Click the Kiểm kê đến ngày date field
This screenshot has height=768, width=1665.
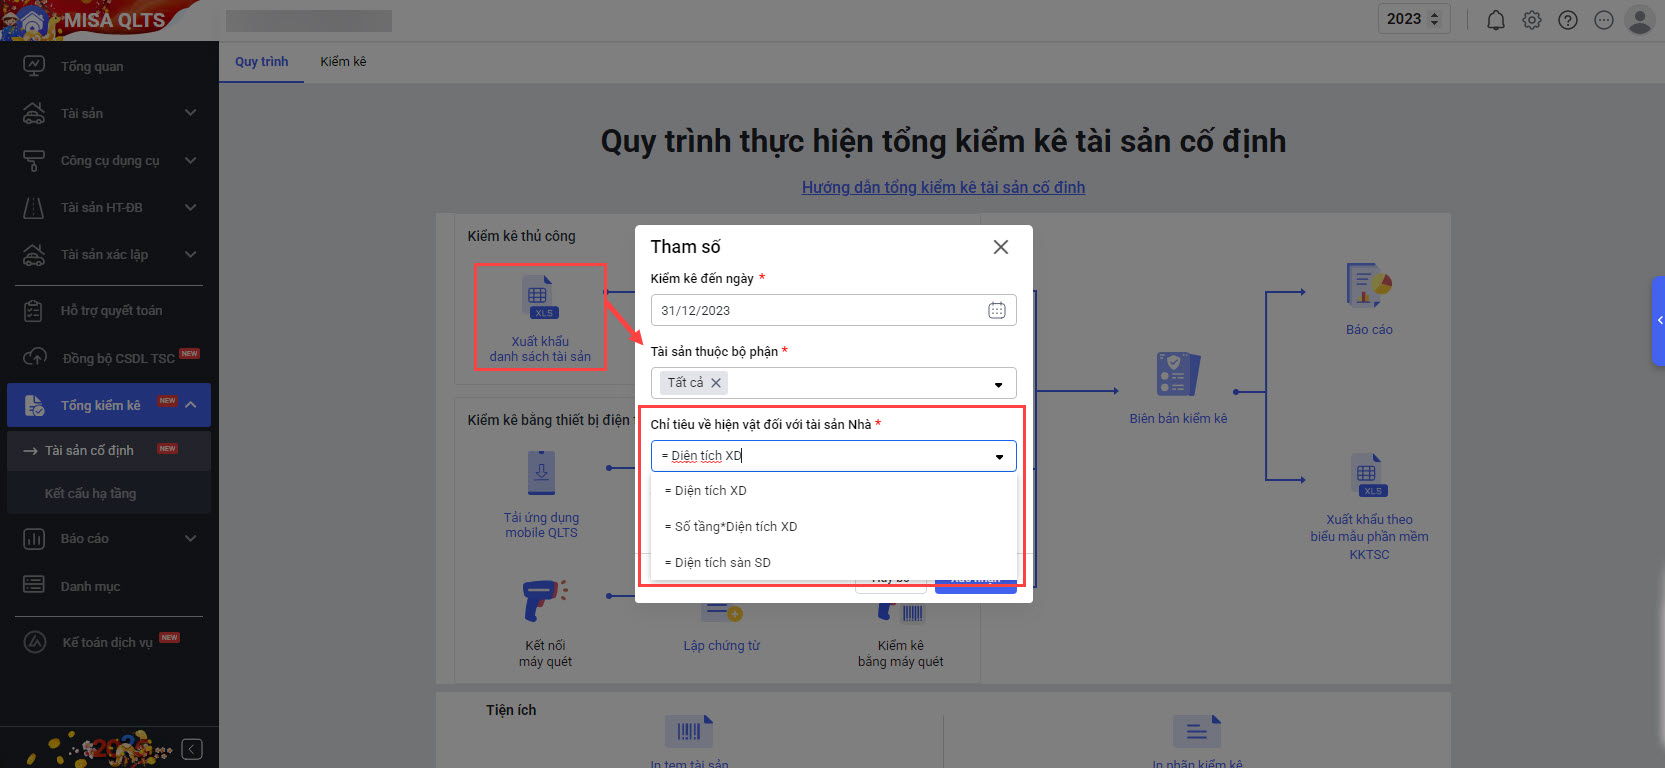(833, 310)
